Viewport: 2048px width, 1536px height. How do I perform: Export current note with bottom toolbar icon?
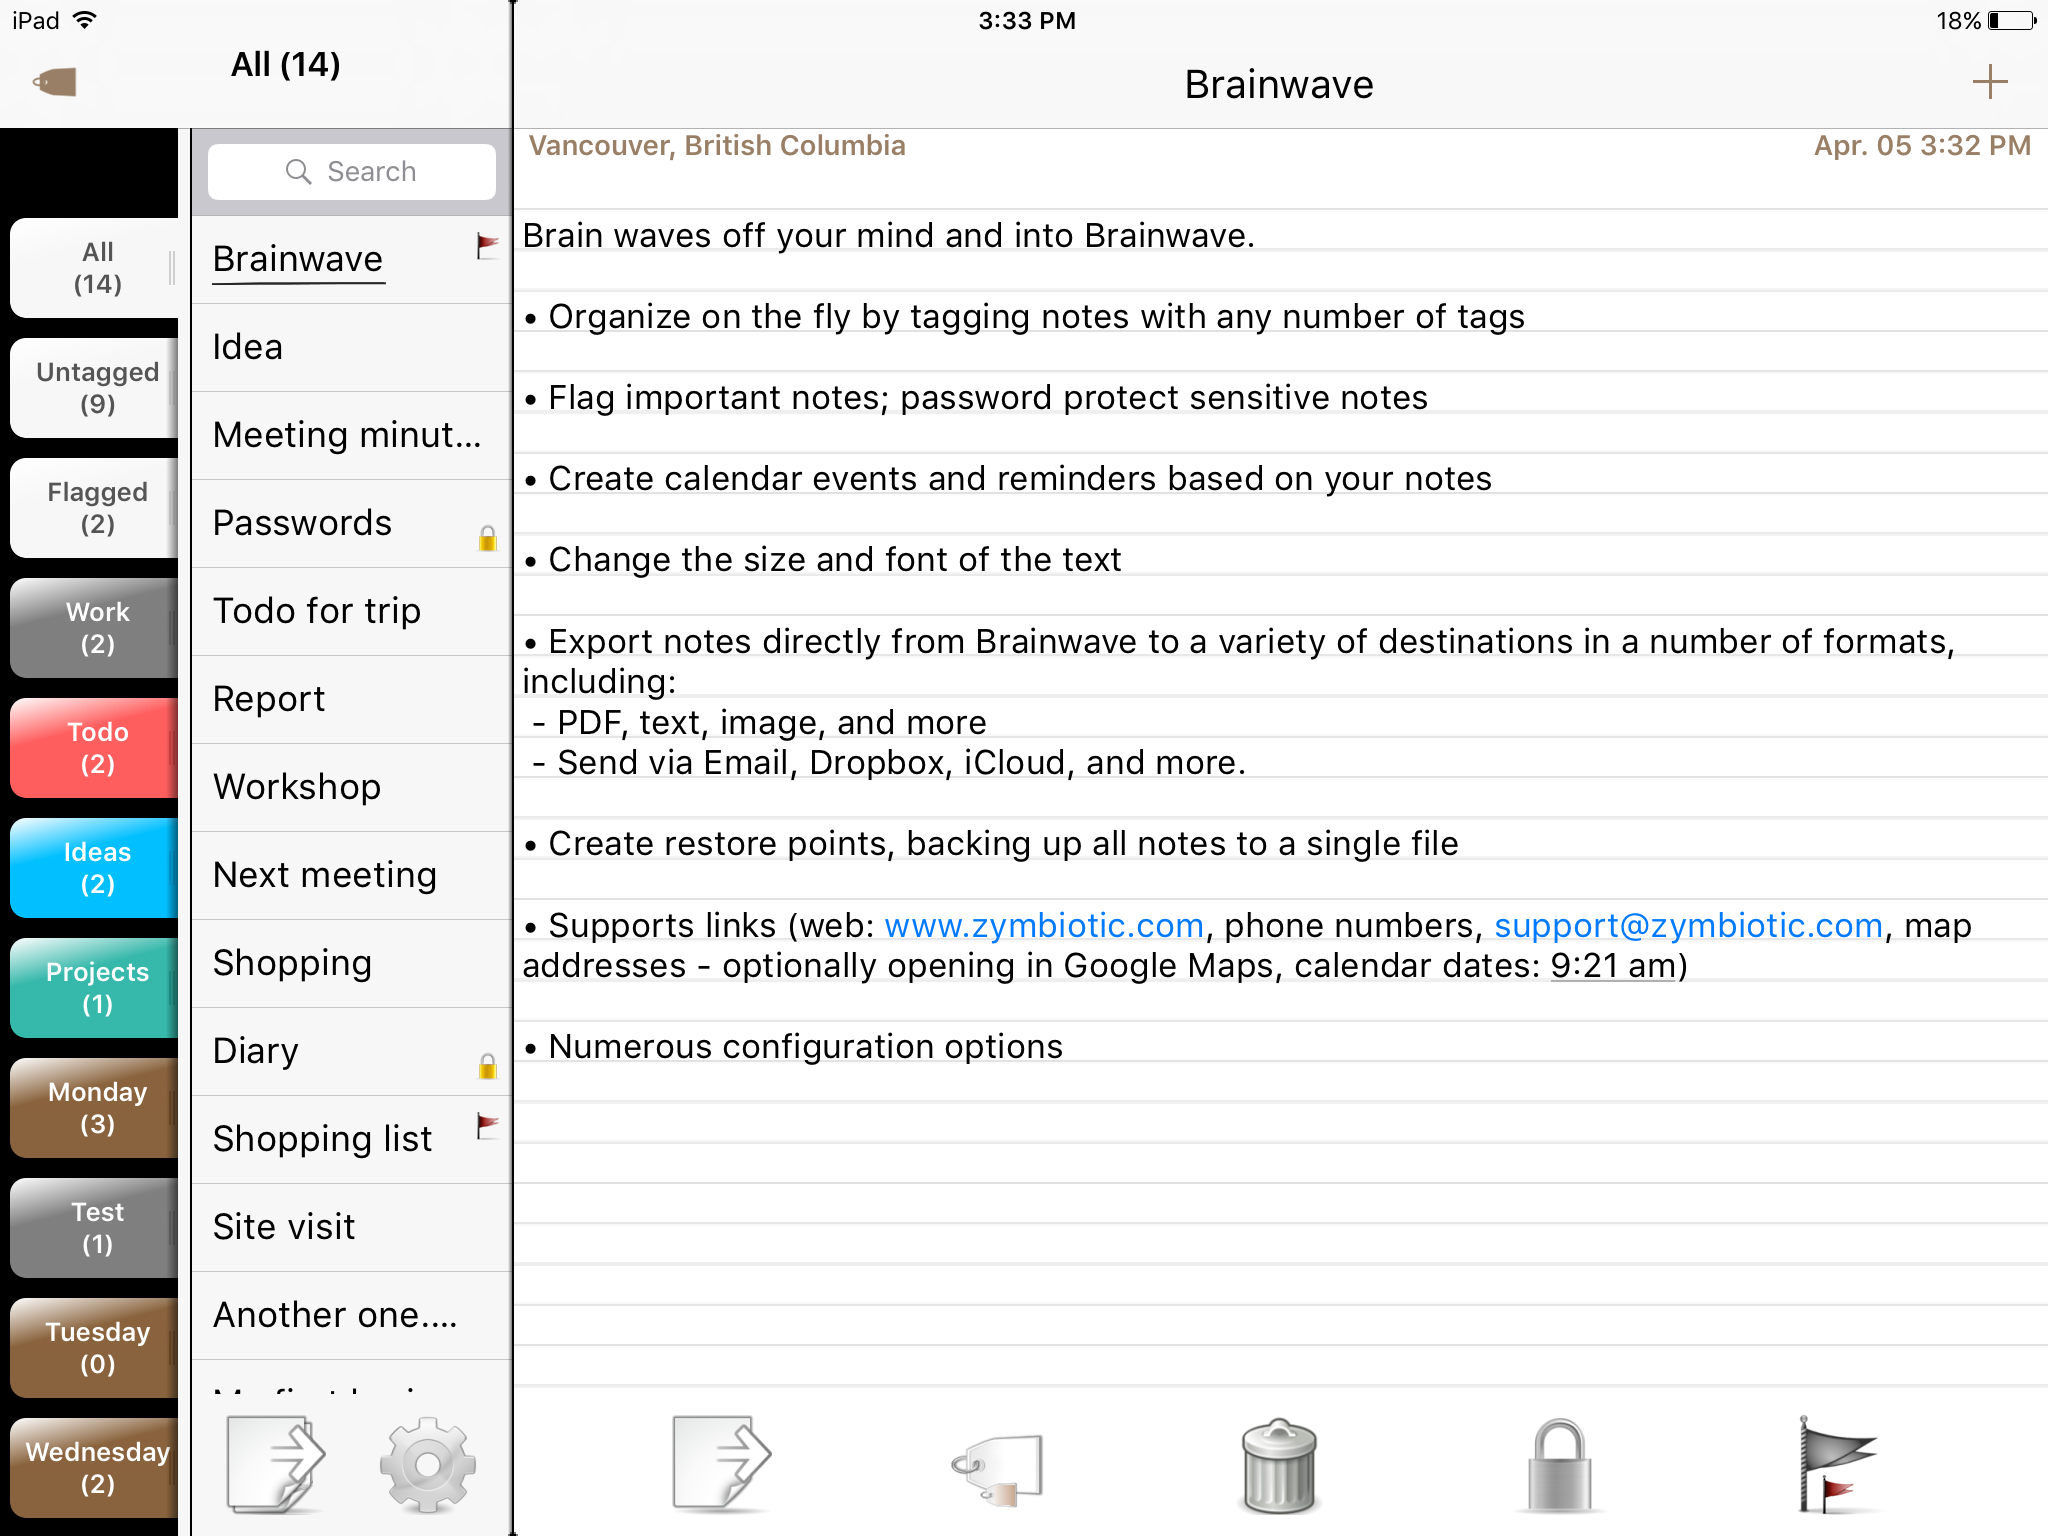click(x=720, y=1462)
